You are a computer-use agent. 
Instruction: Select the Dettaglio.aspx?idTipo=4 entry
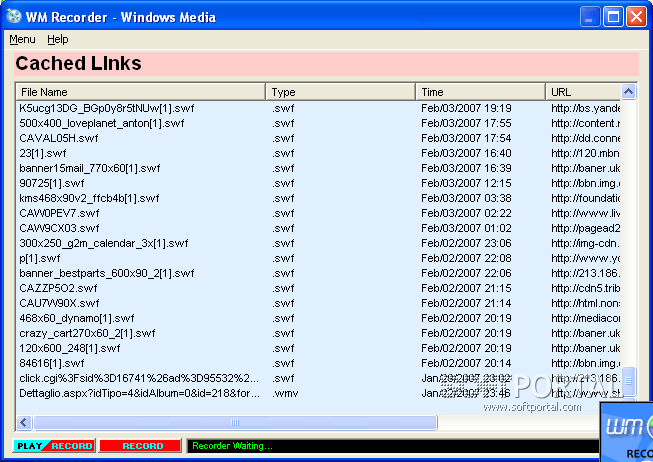(x=140, y=393)
